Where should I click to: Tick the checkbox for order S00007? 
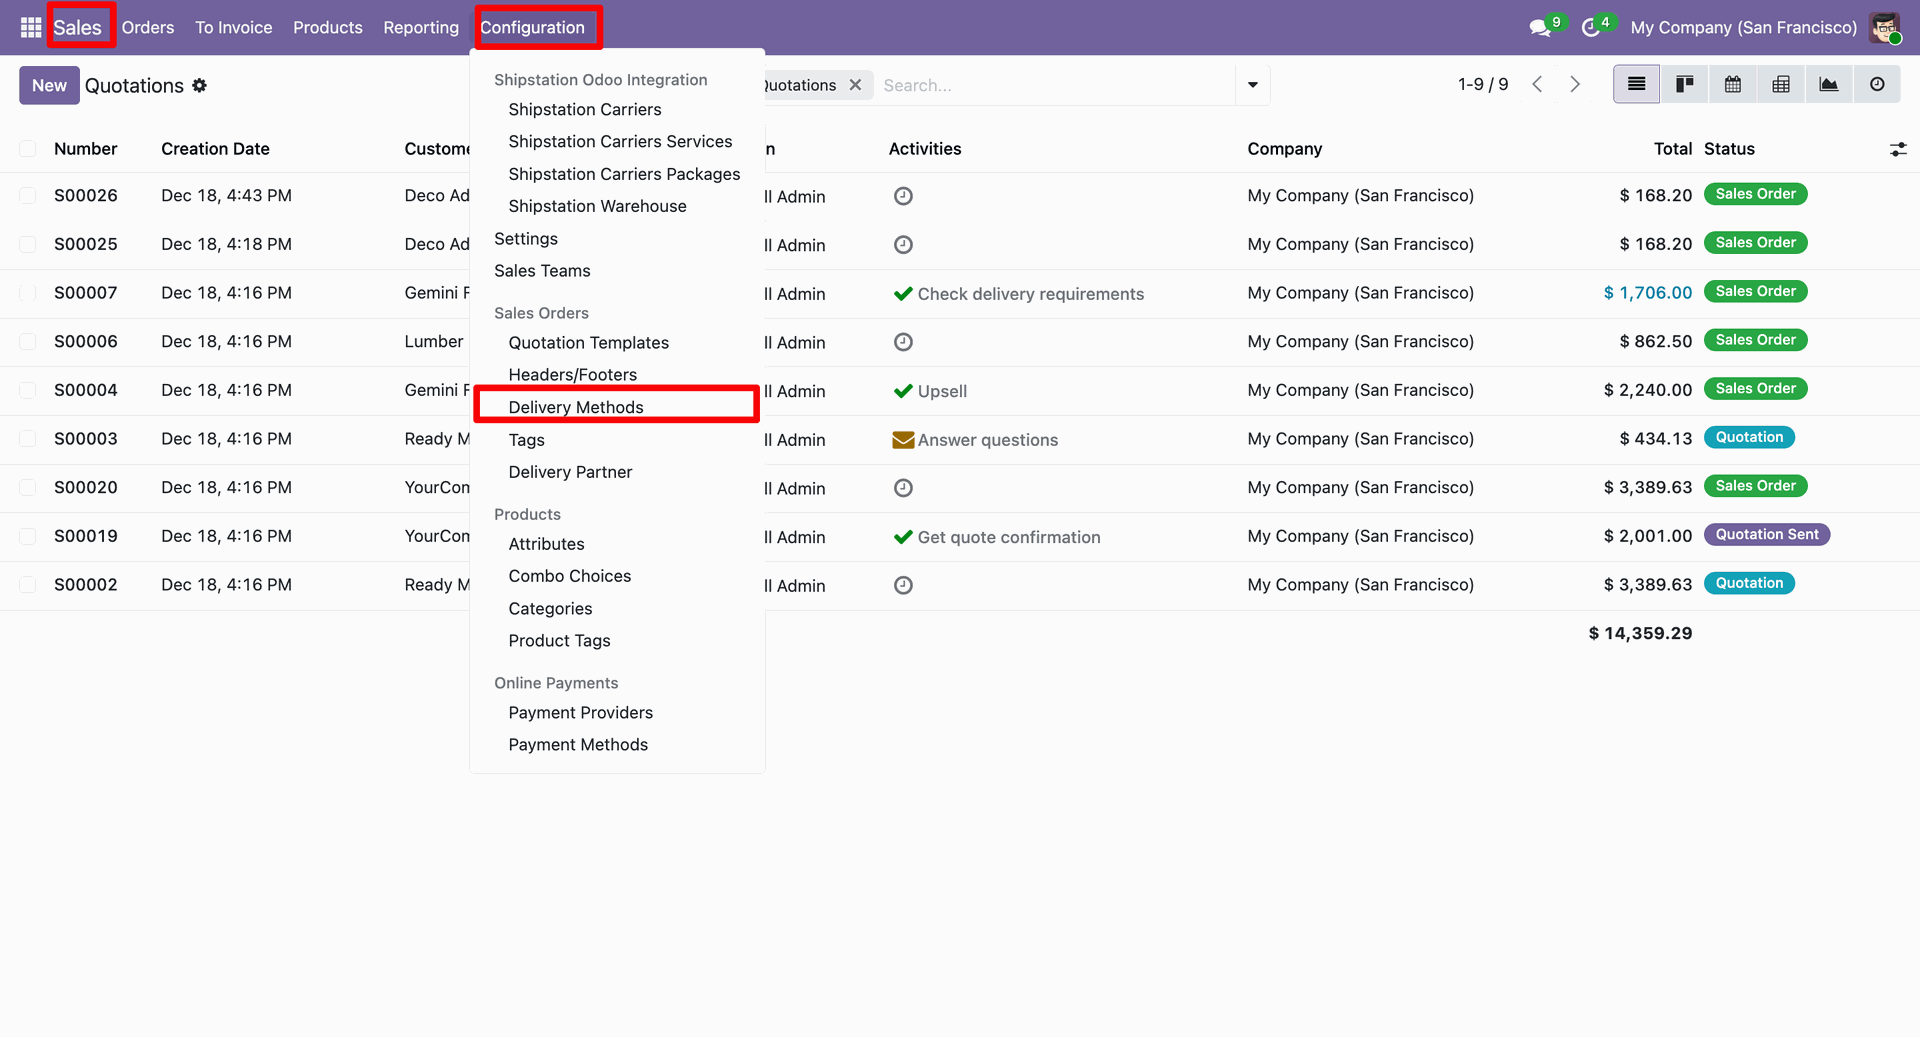click(x=28, y=293)
